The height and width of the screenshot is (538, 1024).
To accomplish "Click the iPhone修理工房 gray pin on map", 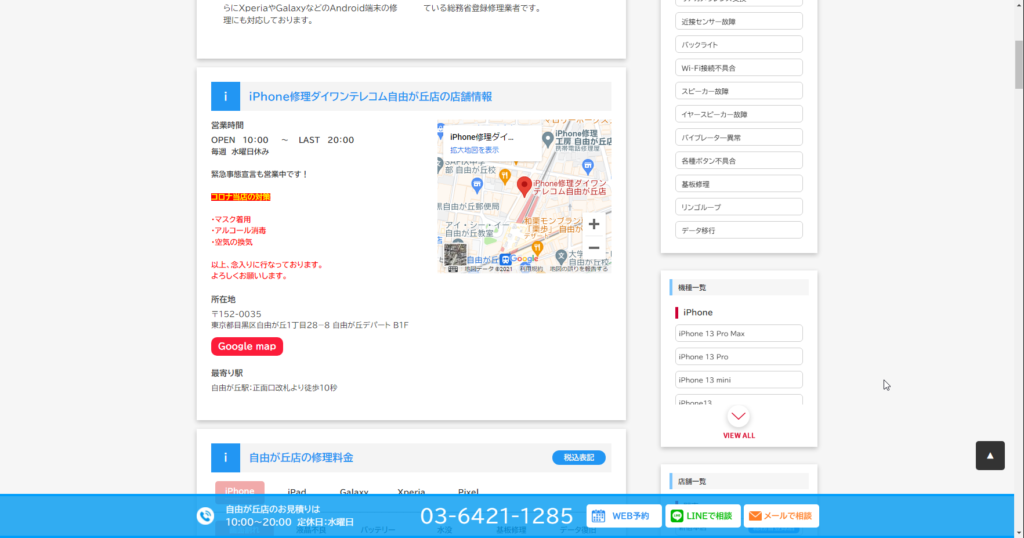I will point(547,139).
